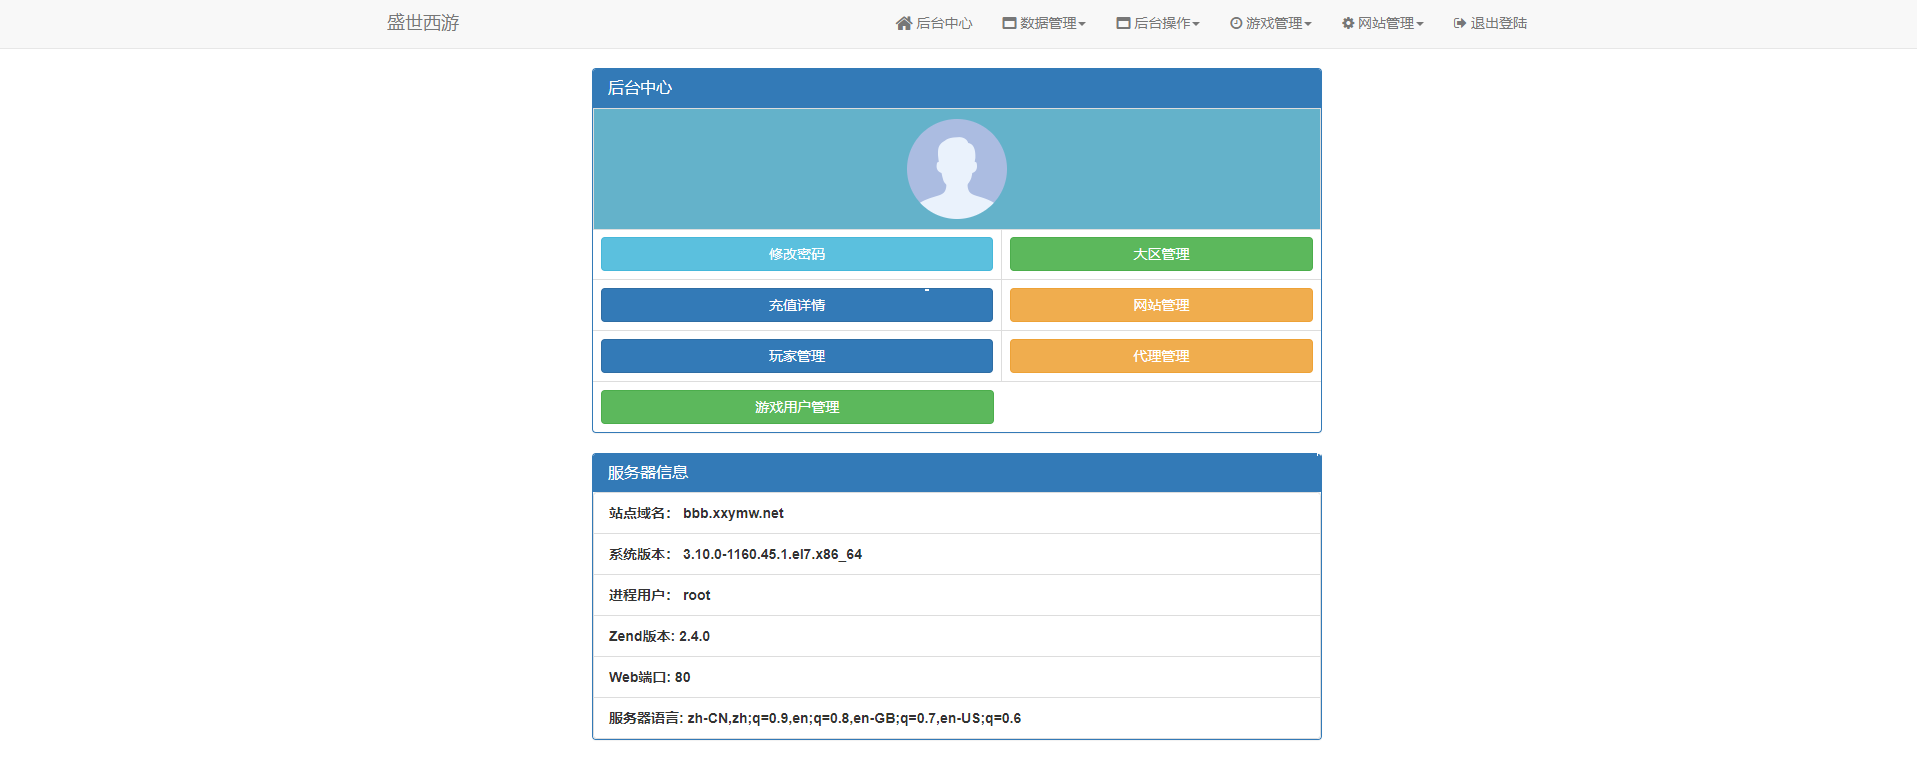Screen dimensions: 1917x781
Task: Click 退出登陆 to log out
Action: click(x=1490, y=23)
